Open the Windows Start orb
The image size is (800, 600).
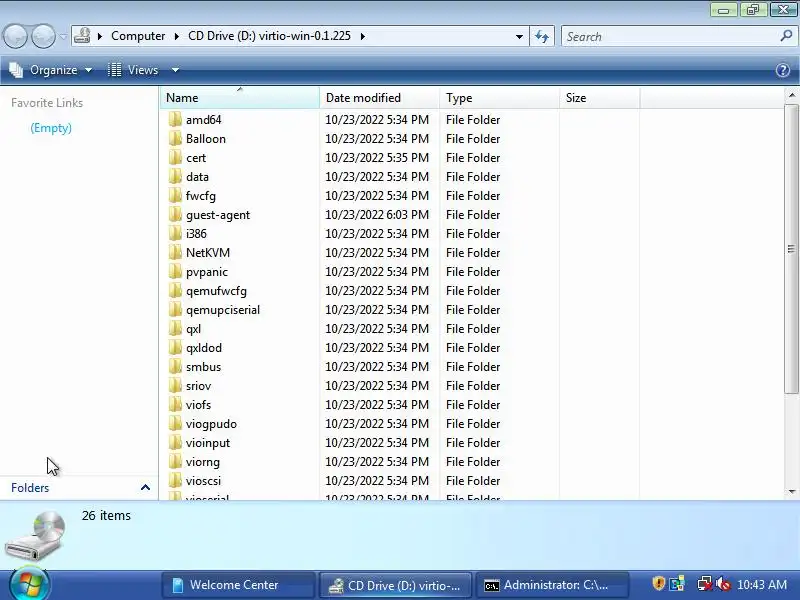pyautogui.click(x=30, y=585)
